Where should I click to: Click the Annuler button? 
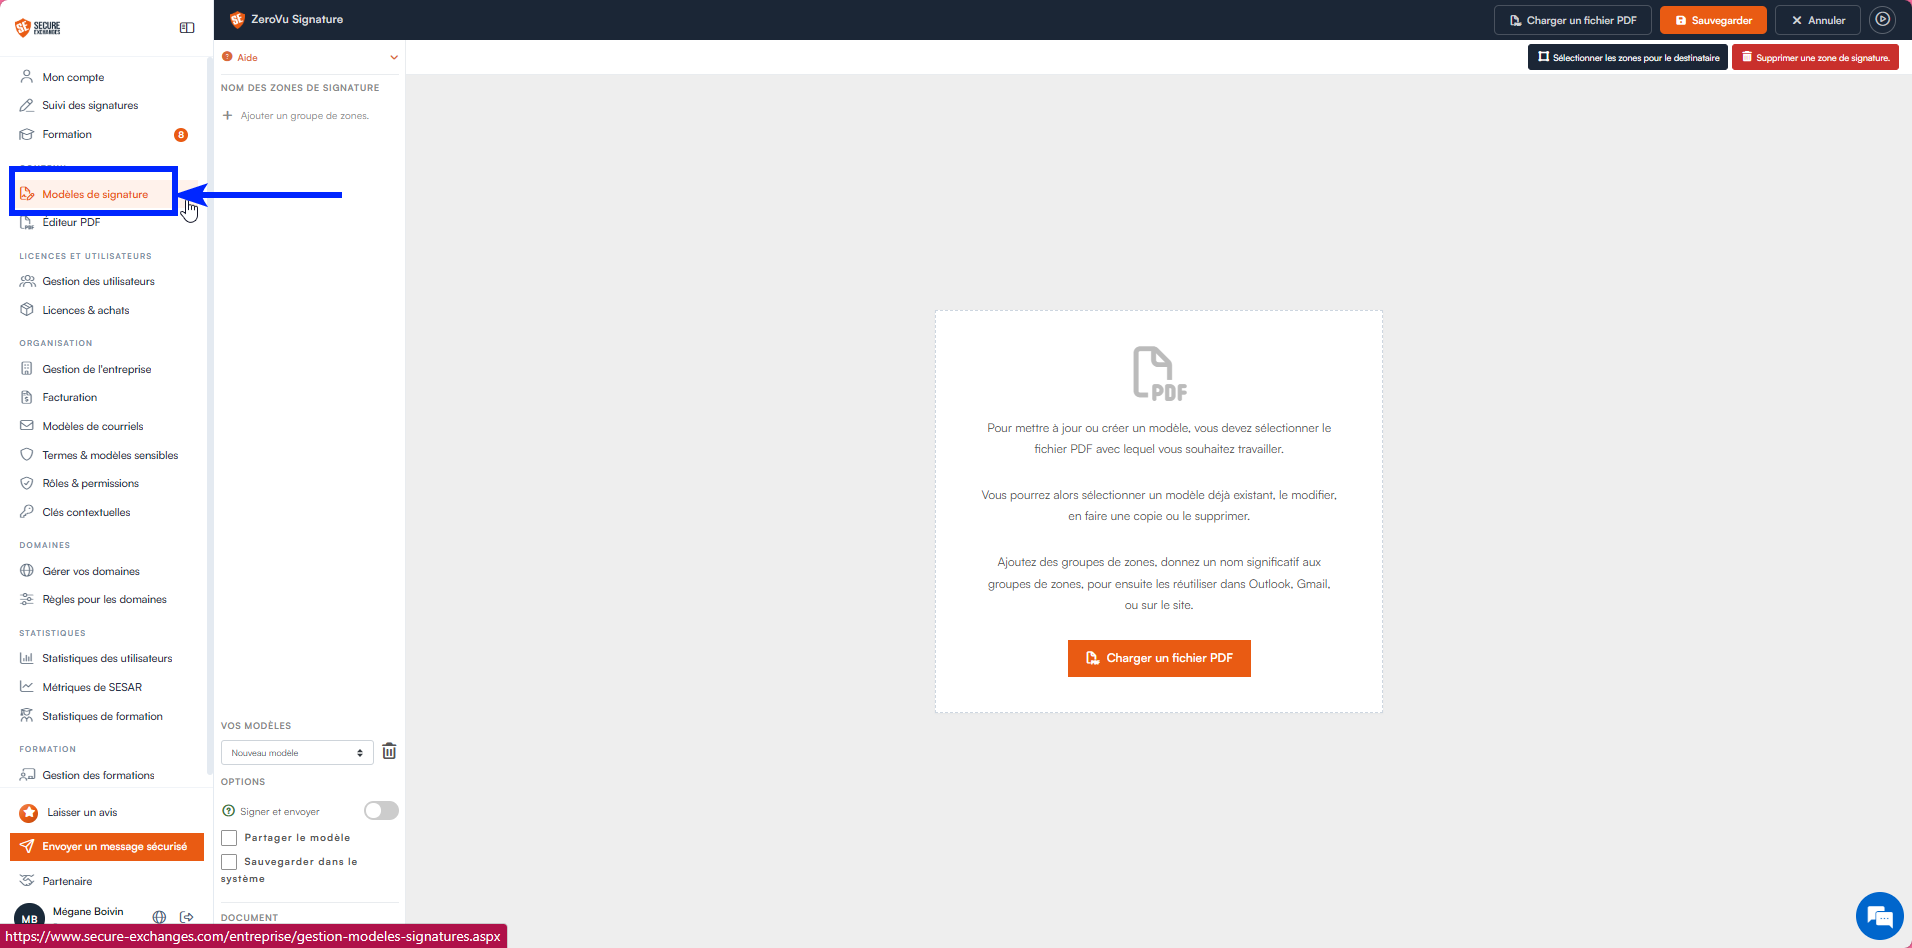point(1818,20)
